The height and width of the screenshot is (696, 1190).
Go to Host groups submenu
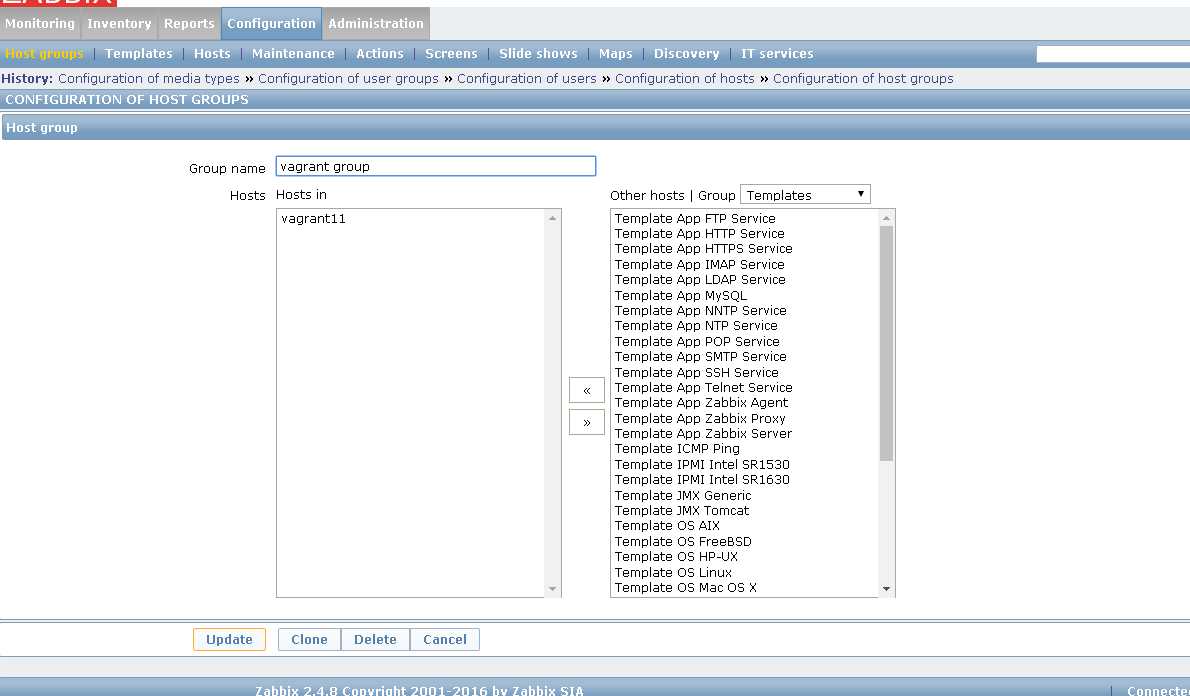pyautogui.click(x=44, y=54)
